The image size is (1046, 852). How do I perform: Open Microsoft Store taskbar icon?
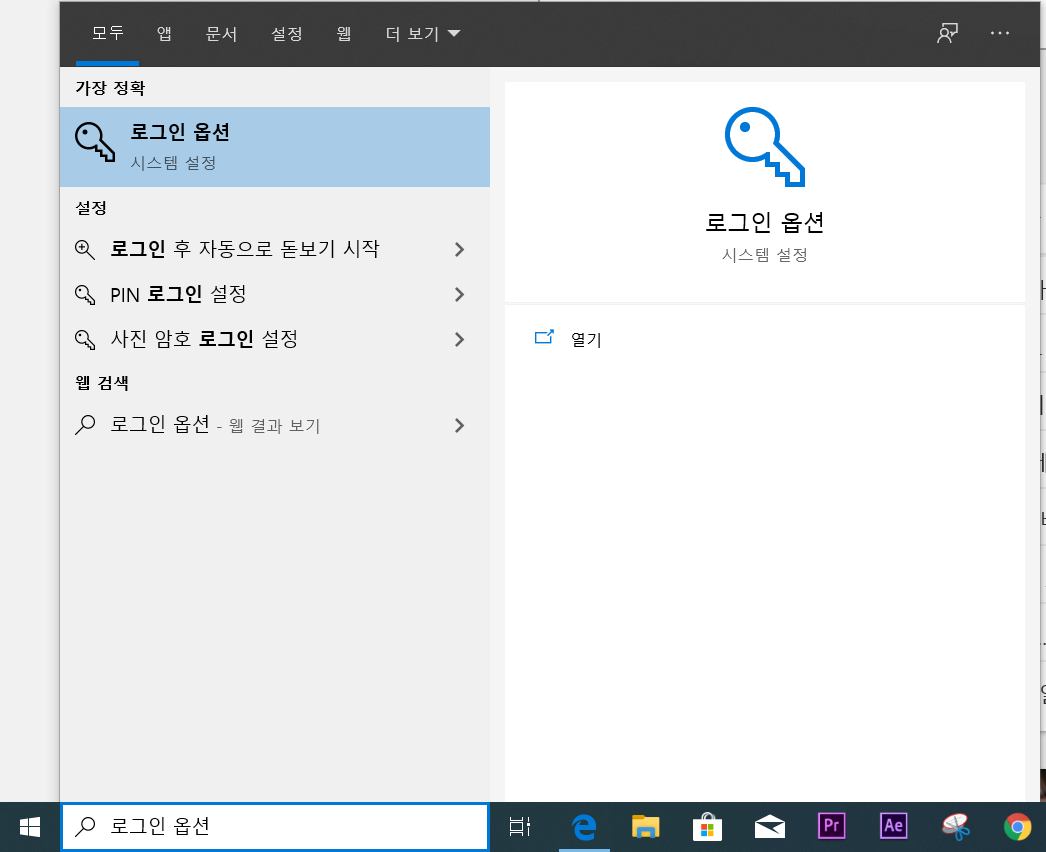(x=707, y=827)
